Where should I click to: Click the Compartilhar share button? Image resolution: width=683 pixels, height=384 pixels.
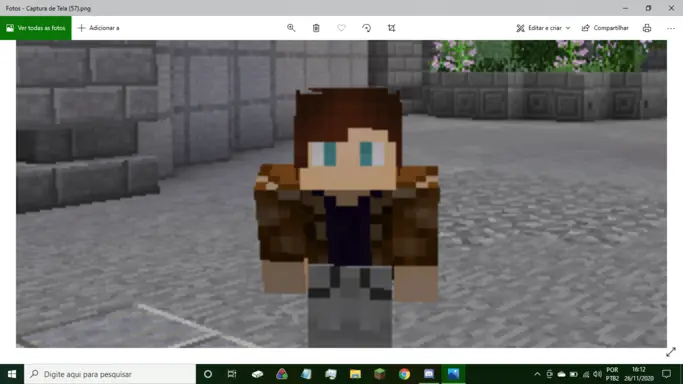pos(605,28)
